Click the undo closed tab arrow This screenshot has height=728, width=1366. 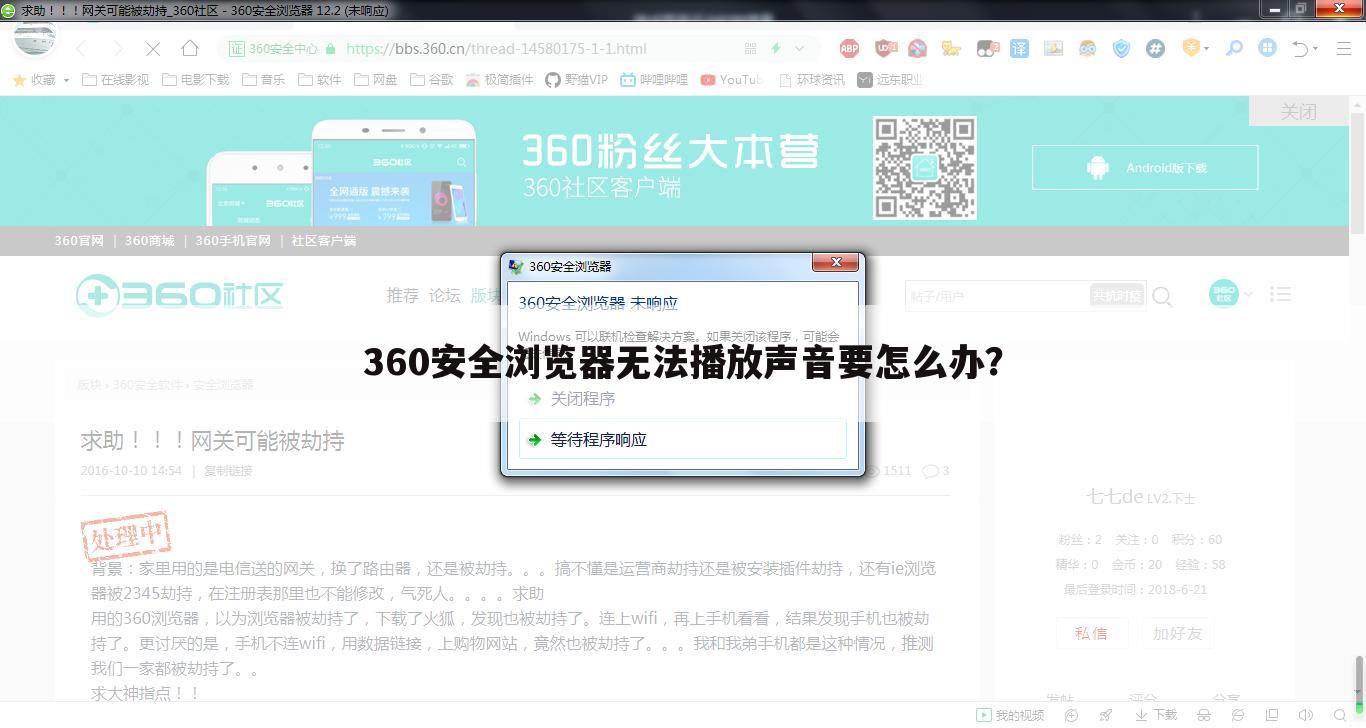(1299, 48)
